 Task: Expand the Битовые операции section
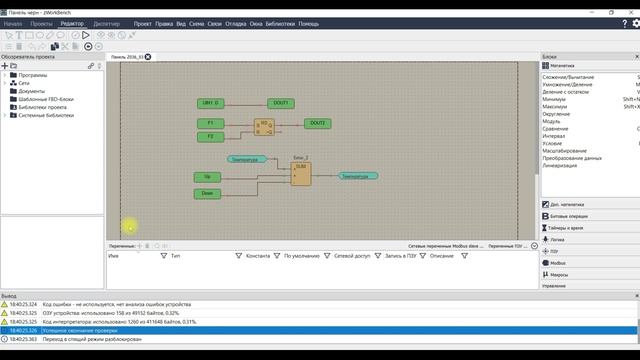(590, 216)
